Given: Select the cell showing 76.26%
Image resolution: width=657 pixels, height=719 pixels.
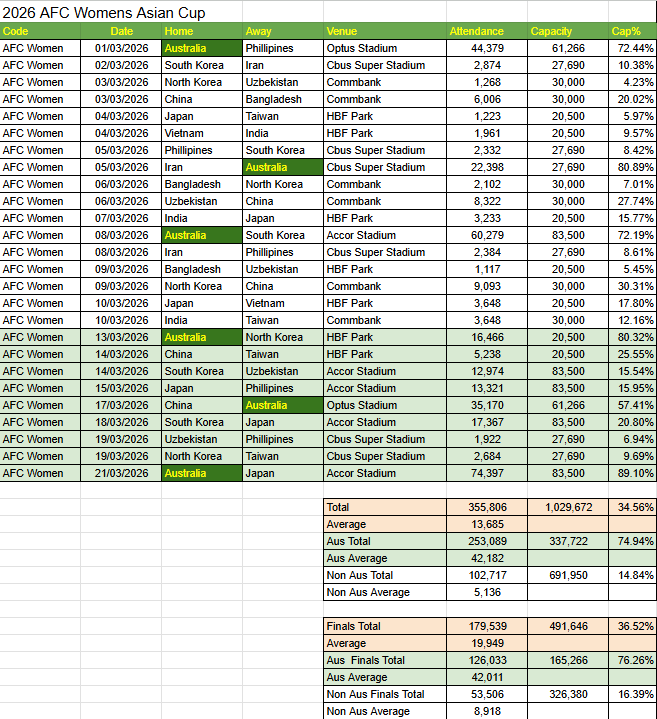Looking at the screenshot, I should 633,660.
